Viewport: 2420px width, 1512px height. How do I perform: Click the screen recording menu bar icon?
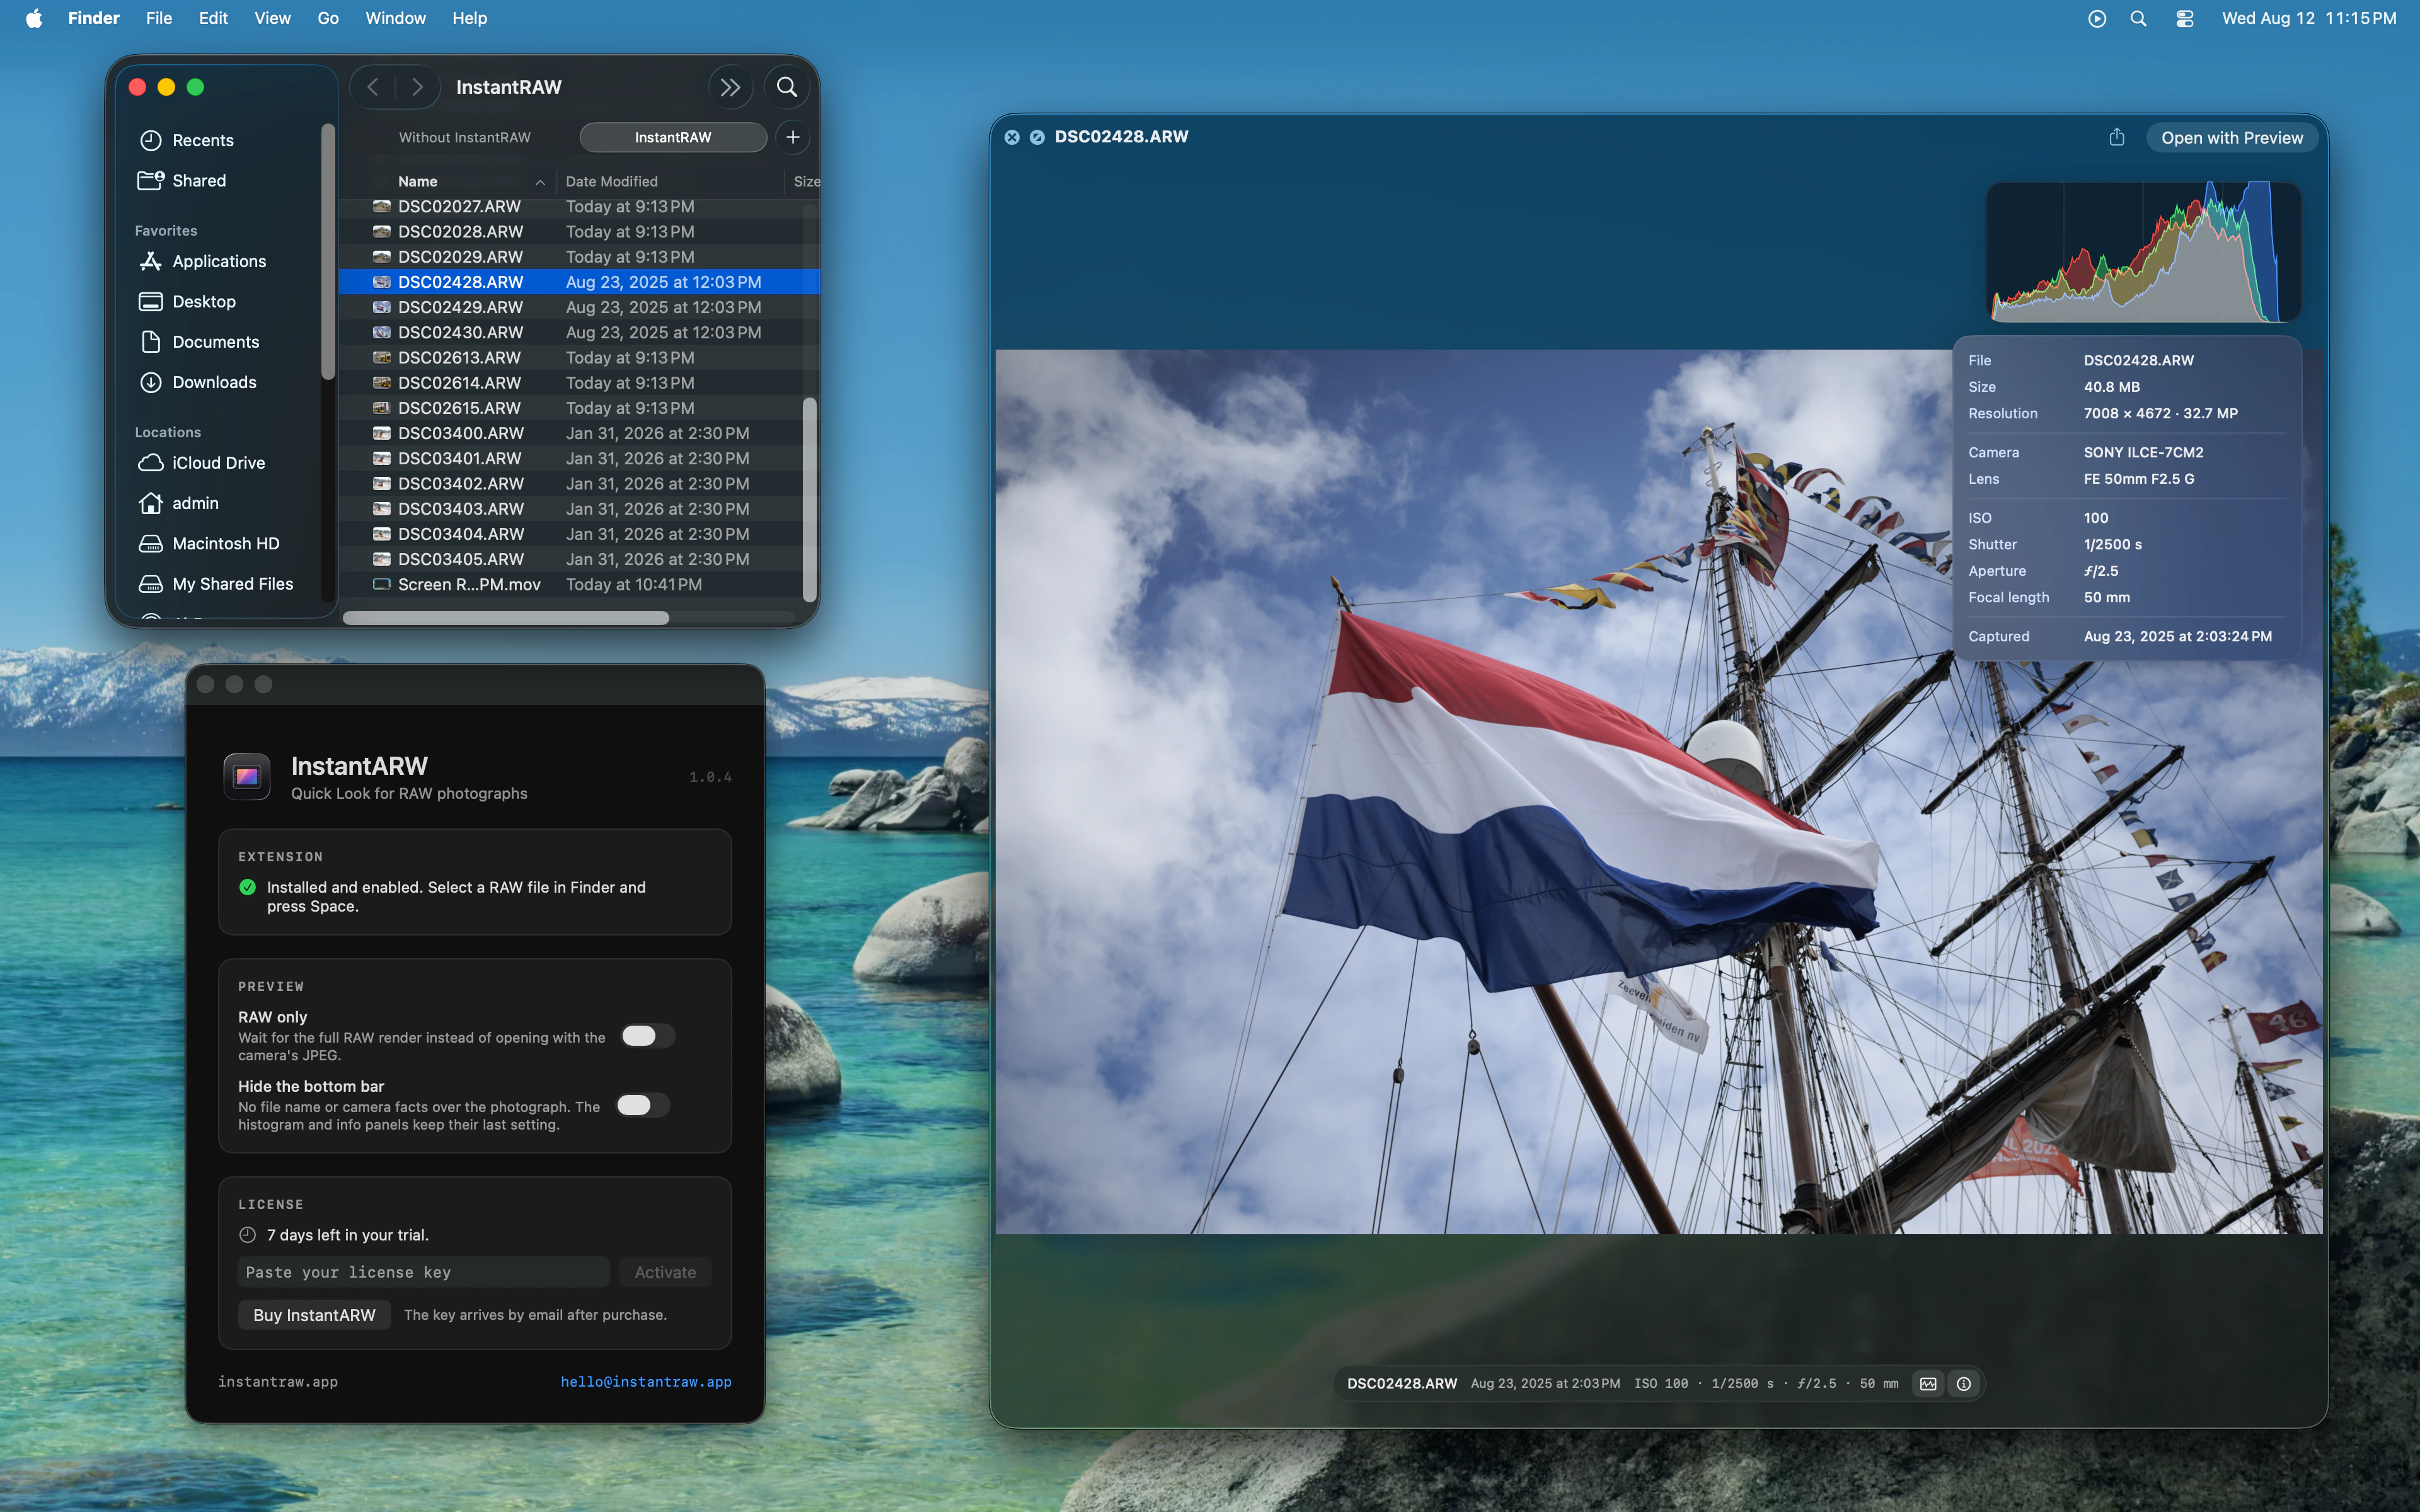(x=2097, y=18)
